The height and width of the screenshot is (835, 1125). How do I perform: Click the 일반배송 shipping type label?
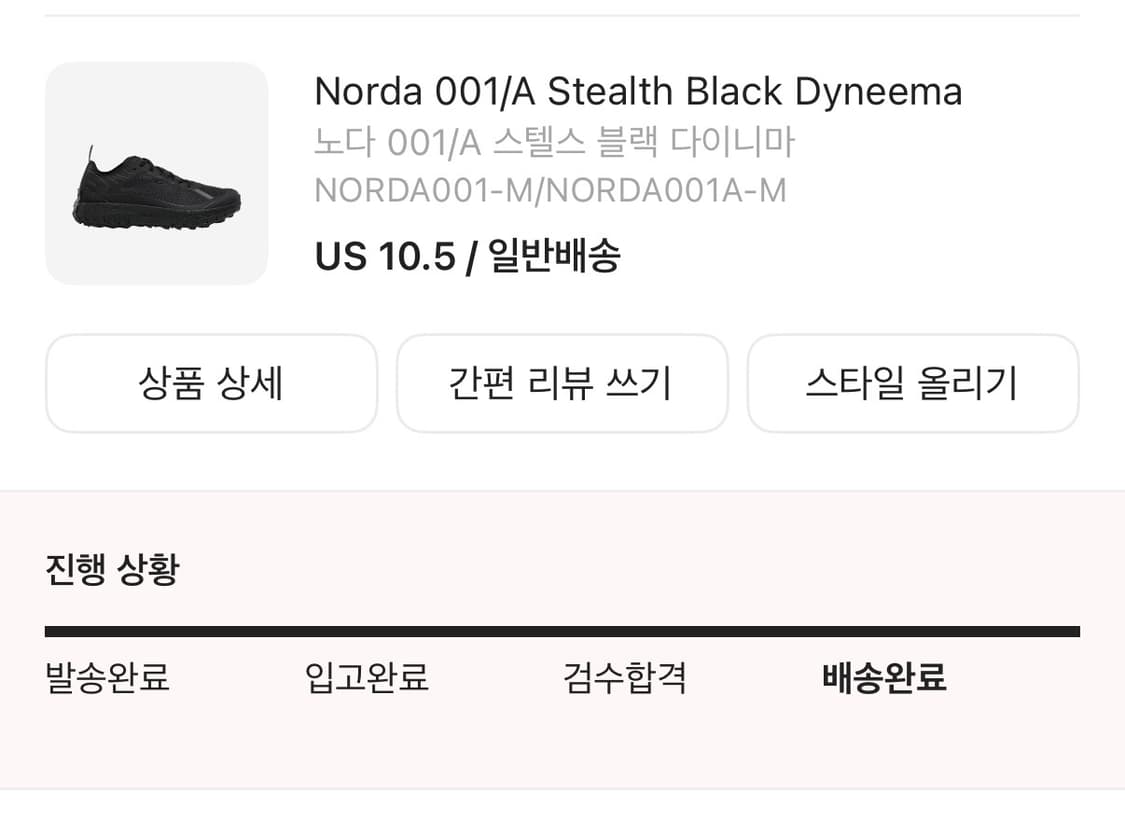[x=553, y=255]
